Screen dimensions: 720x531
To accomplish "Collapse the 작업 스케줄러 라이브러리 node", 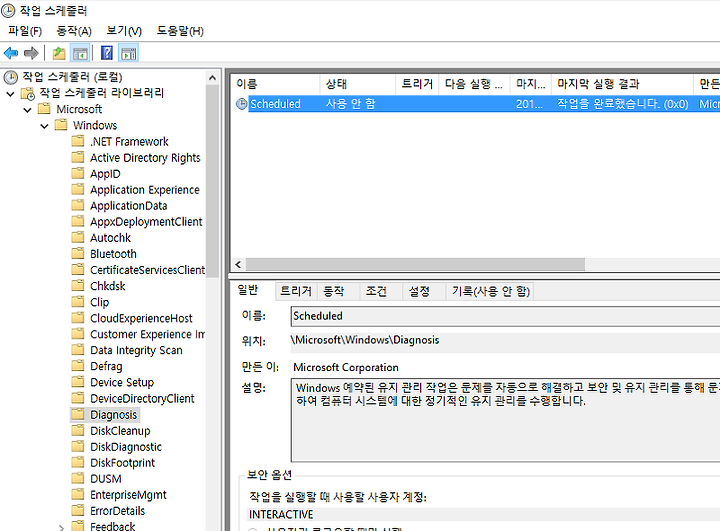I will [x=11, y=94].
